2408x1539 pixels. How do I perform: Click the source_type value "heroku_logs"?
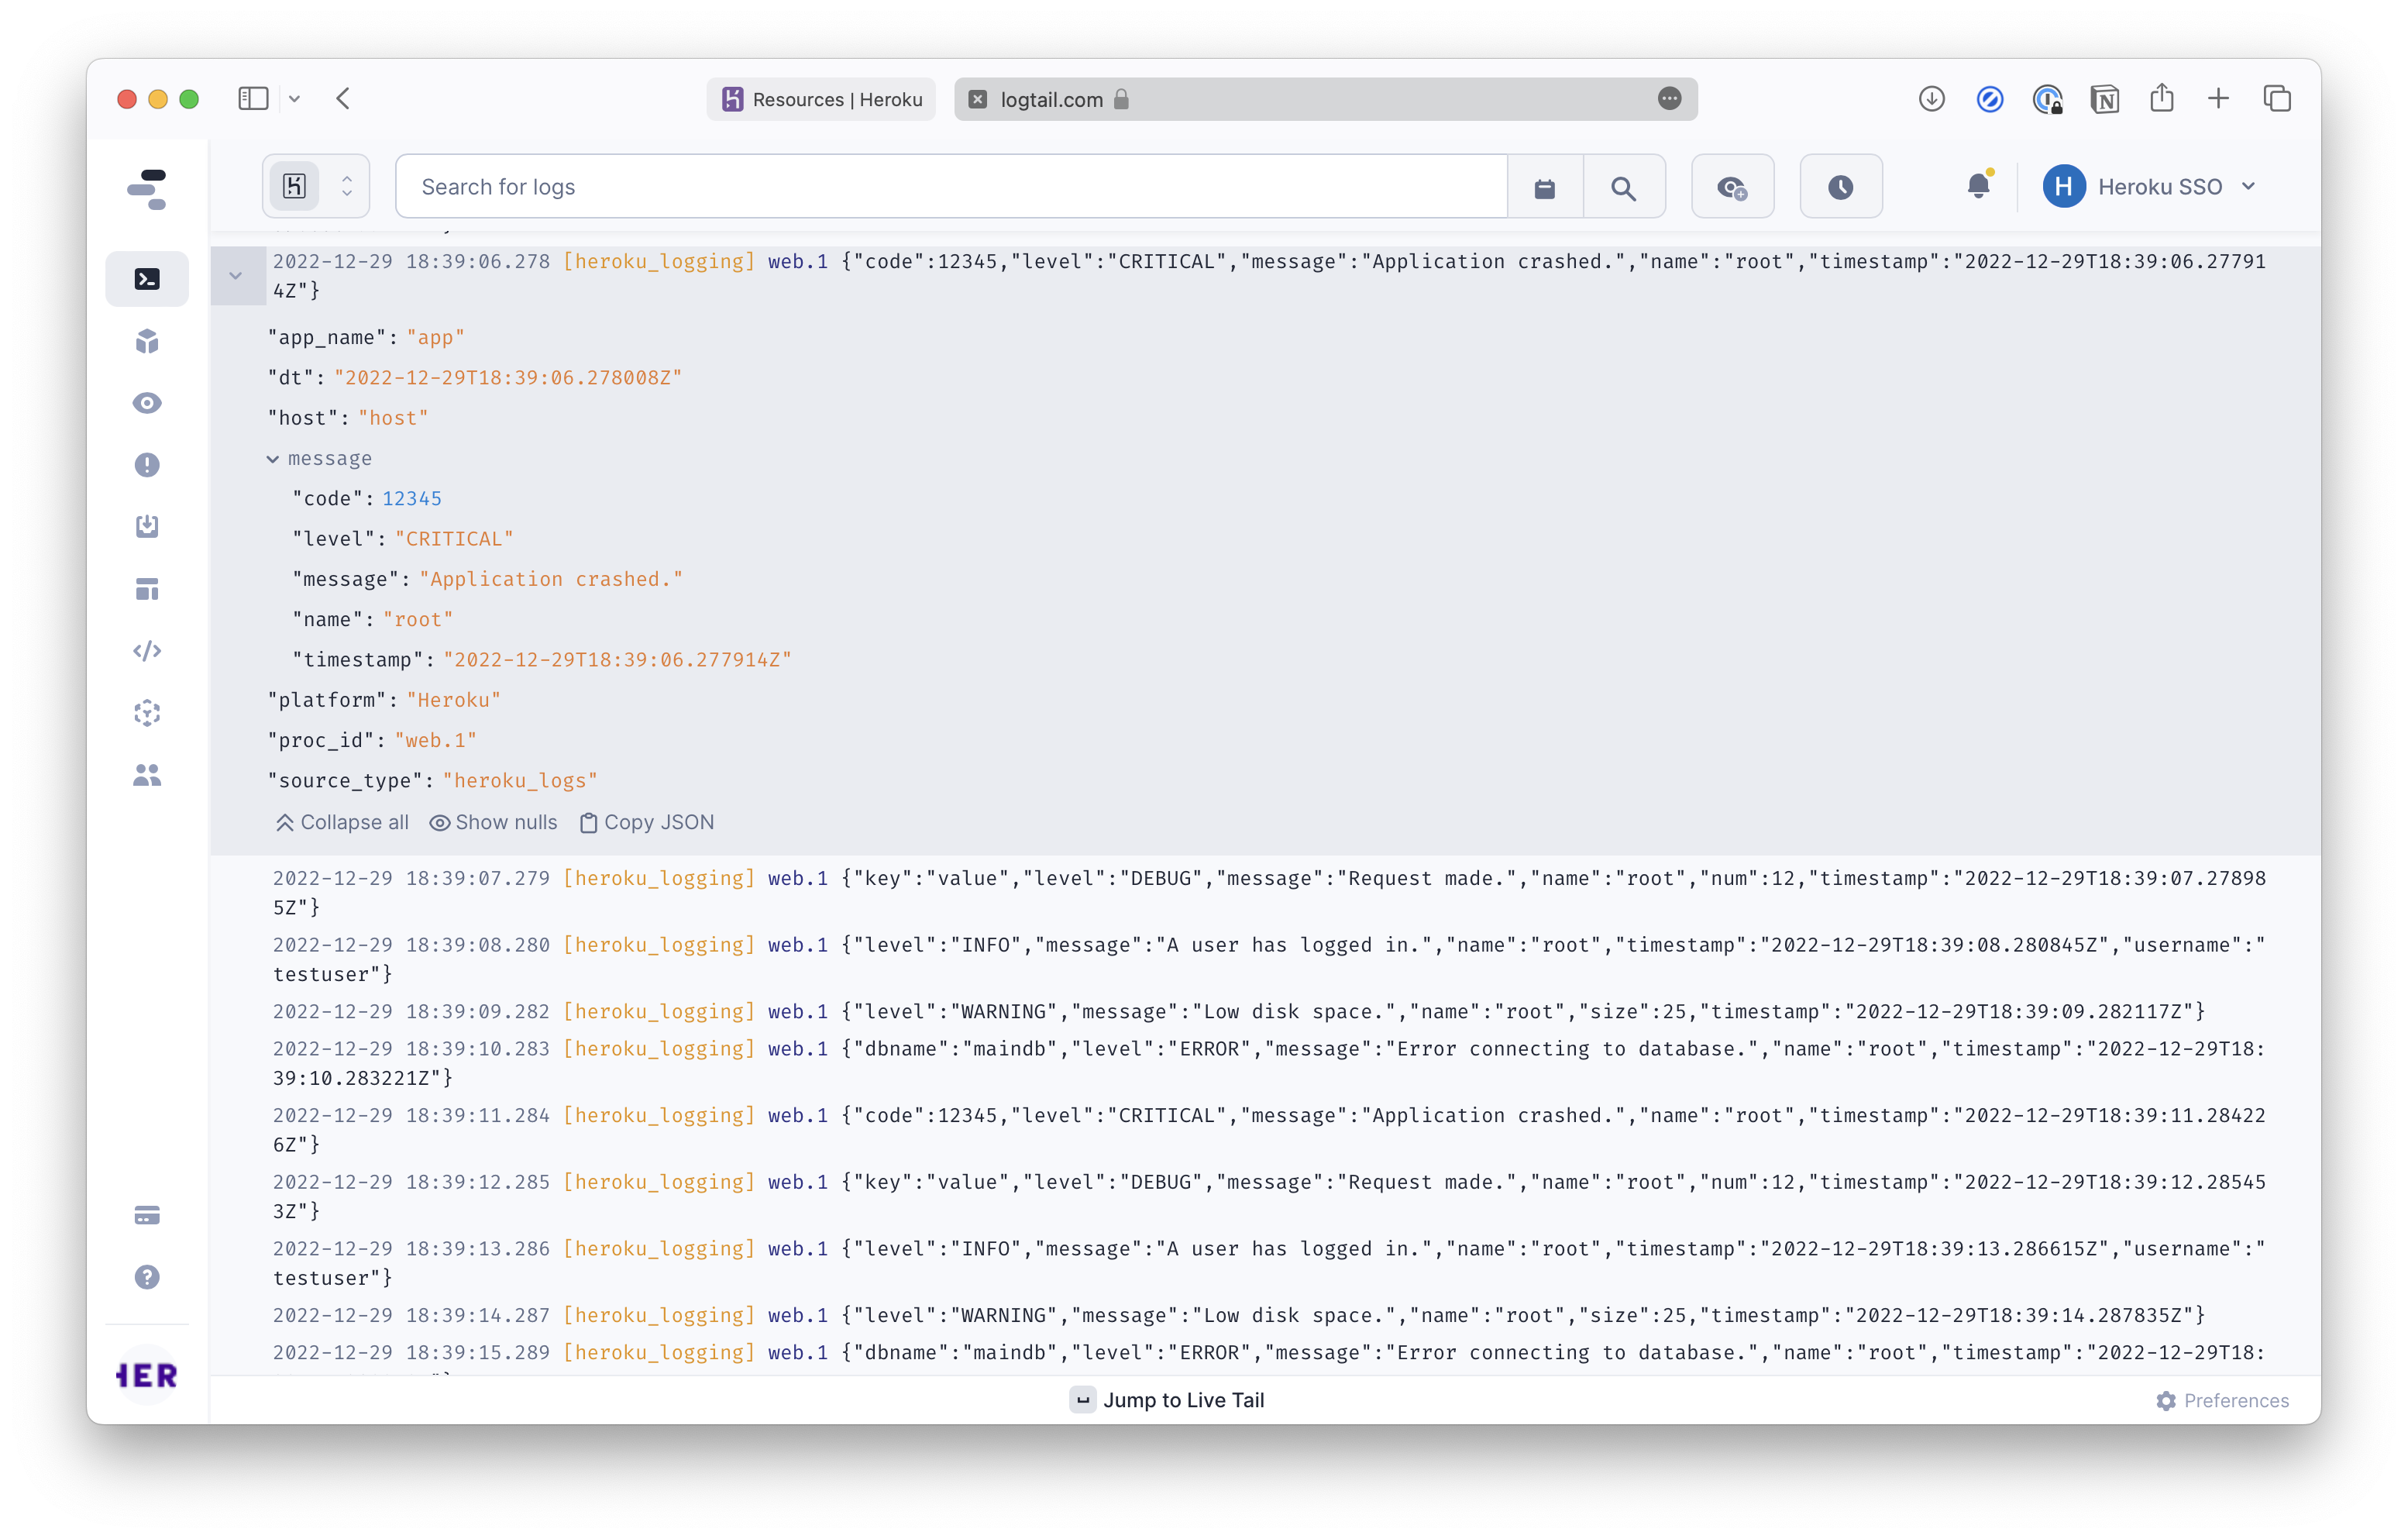coord(520,780)
